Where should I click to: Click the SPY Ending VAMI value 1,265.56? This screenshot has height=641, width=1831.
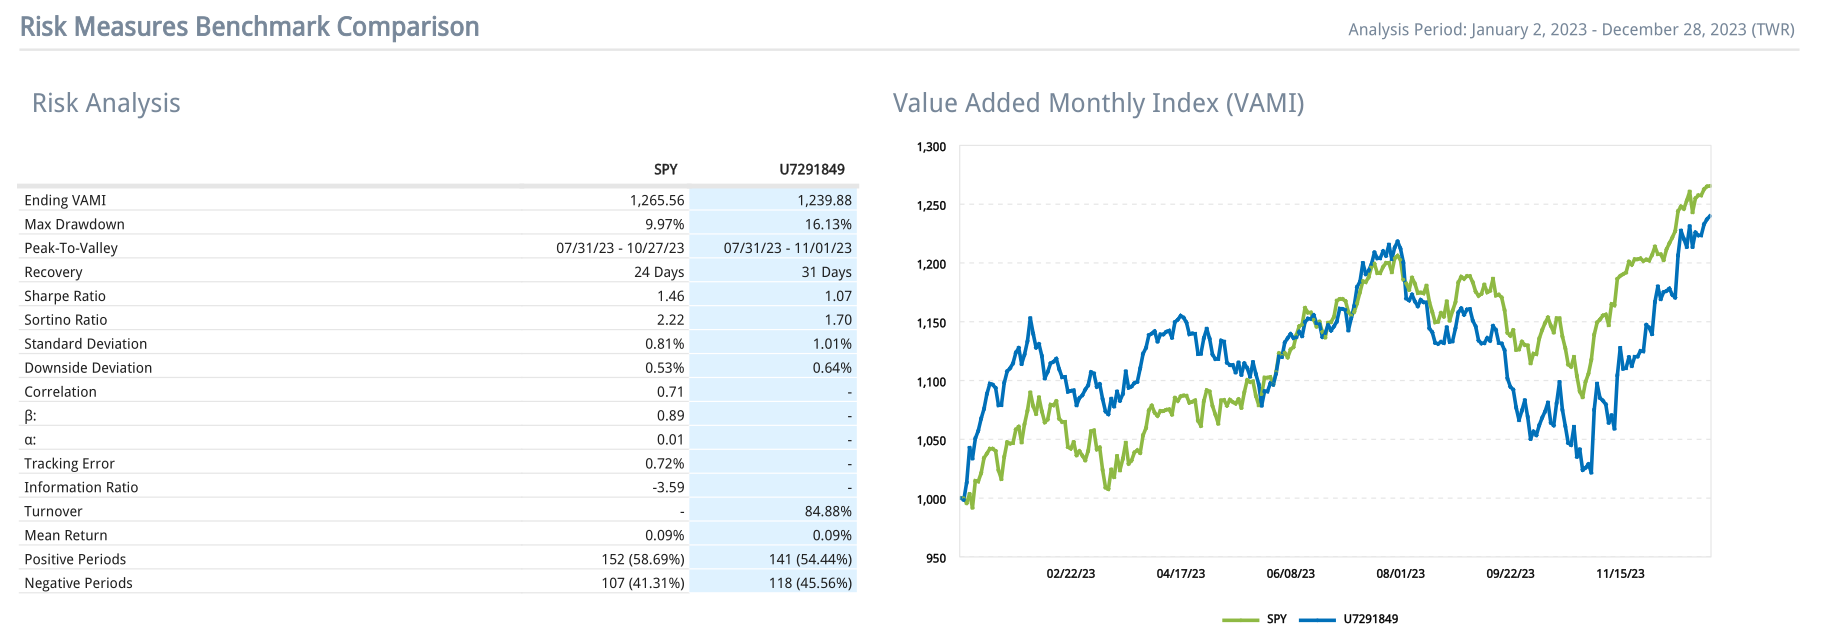(657, 200)
